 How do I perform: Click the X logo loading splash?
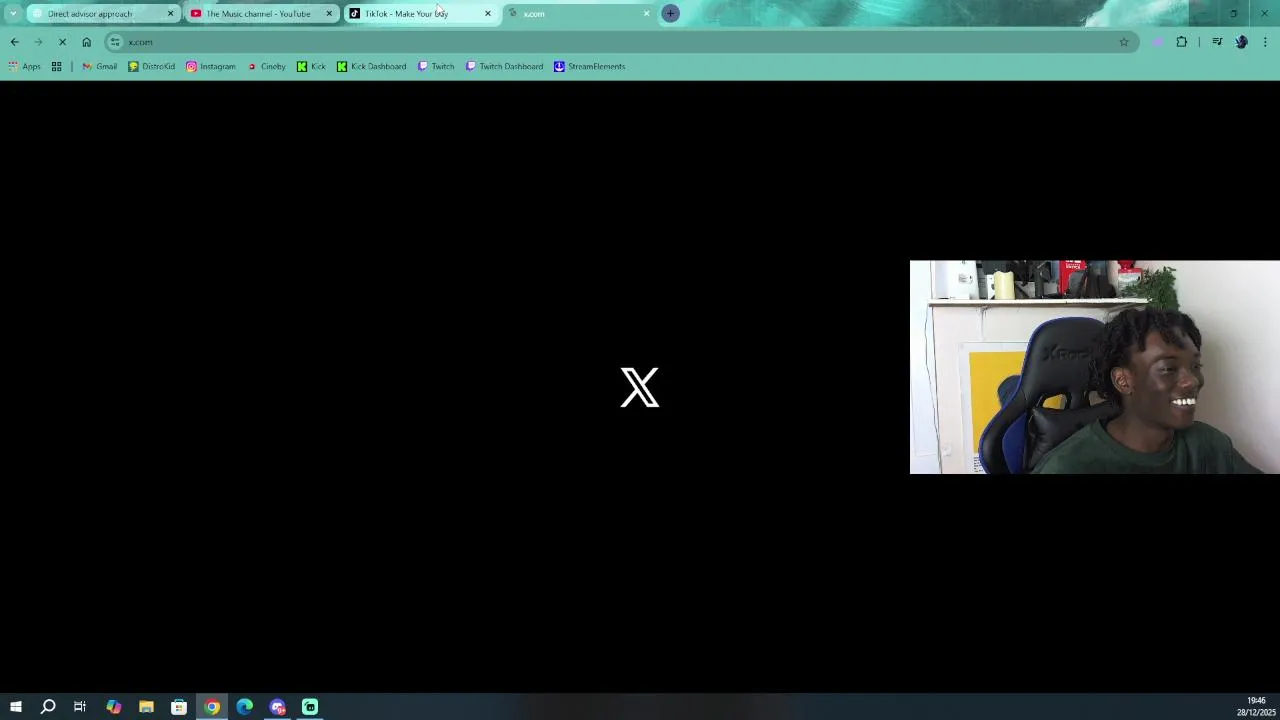click(x=640, y=387)
